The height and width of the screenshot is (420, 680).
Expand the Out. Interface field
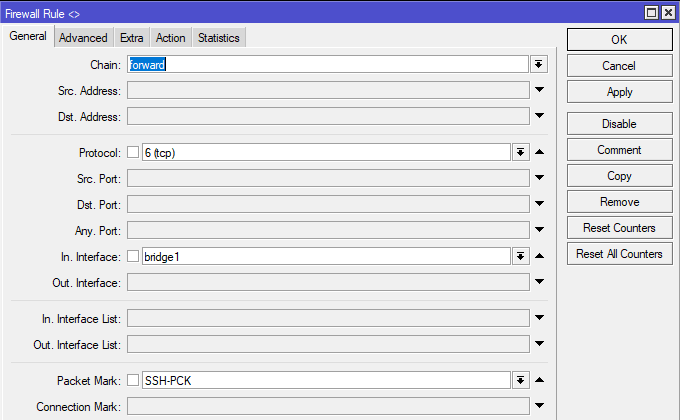pyautogui.click(x=539, y=282)
